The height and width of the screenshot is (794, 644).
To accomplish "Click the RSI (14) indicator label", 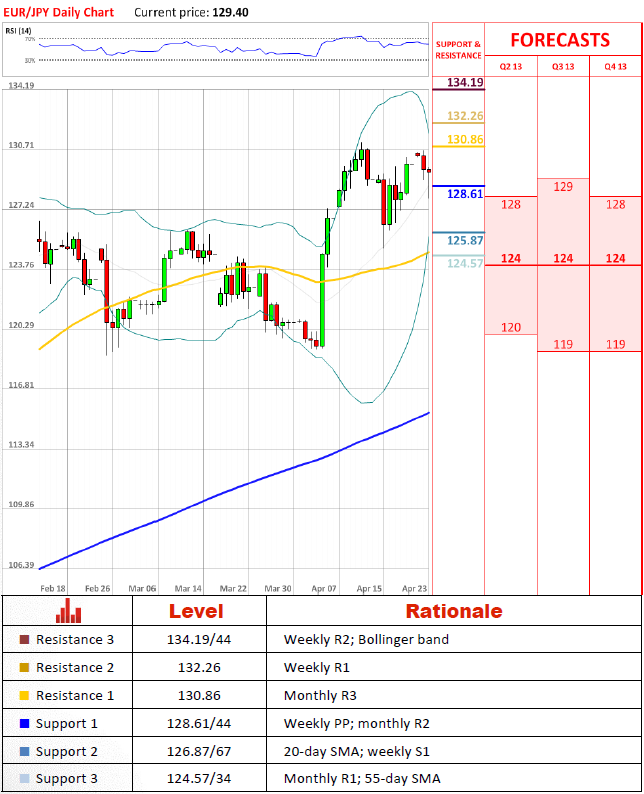I will coord(18,31).
